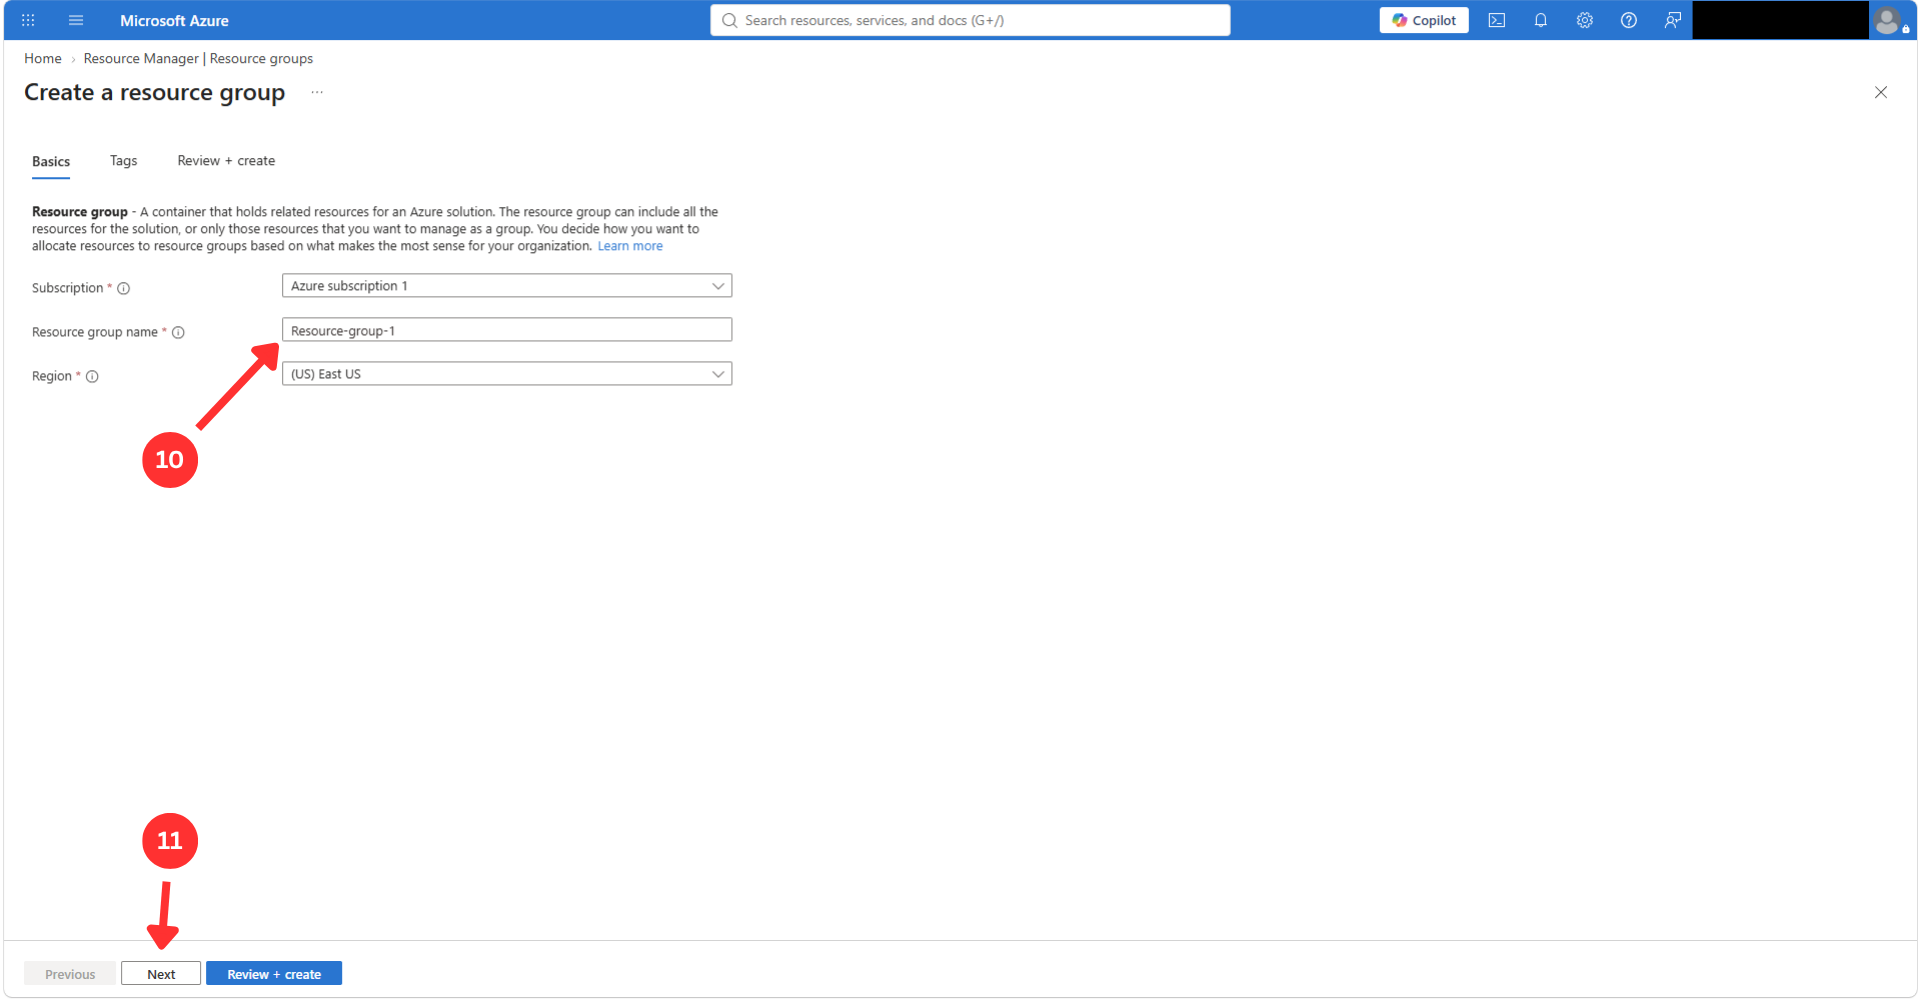
Task: Launch Cloud Shell from the top bar
Action: [1497, 20]
